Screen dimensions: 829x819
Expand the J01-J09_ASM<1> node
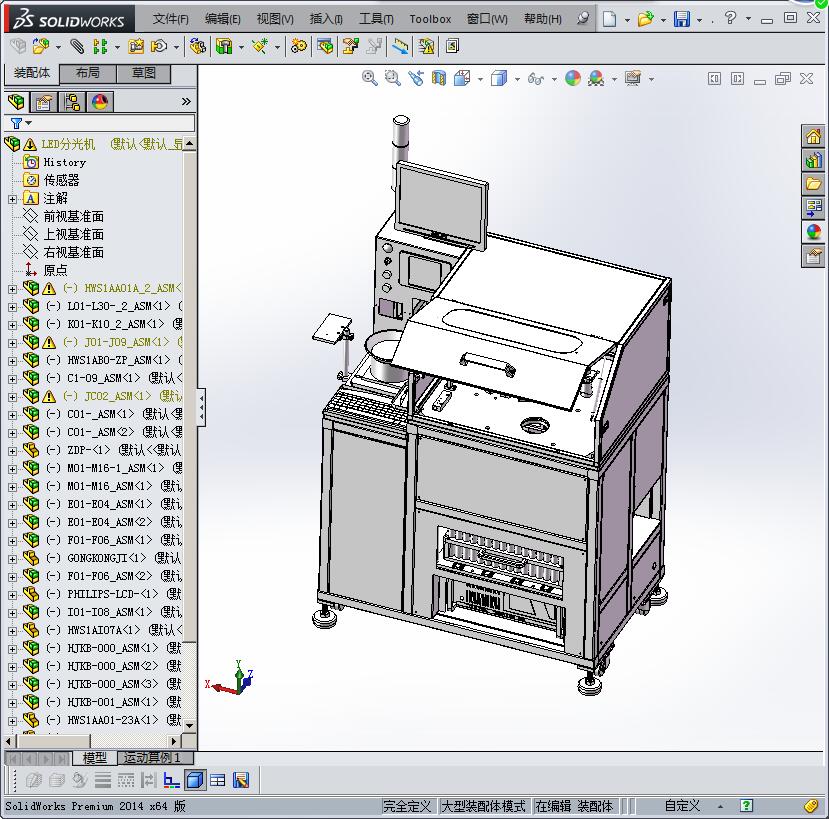[12, 343]
